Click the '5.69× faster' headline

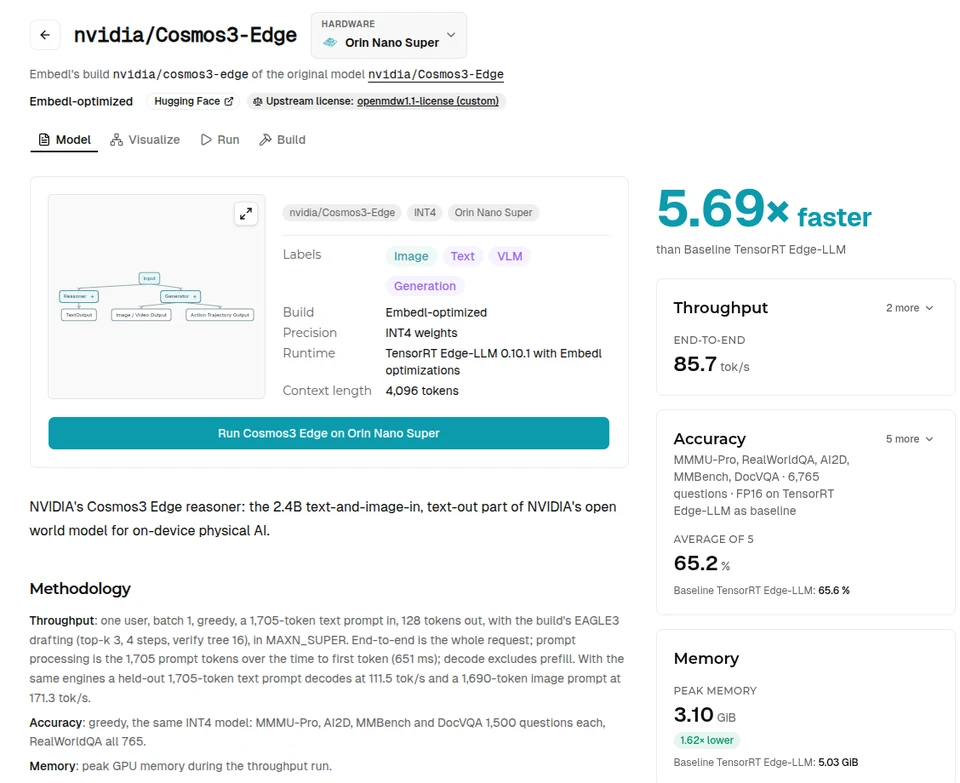coord(764,210)
